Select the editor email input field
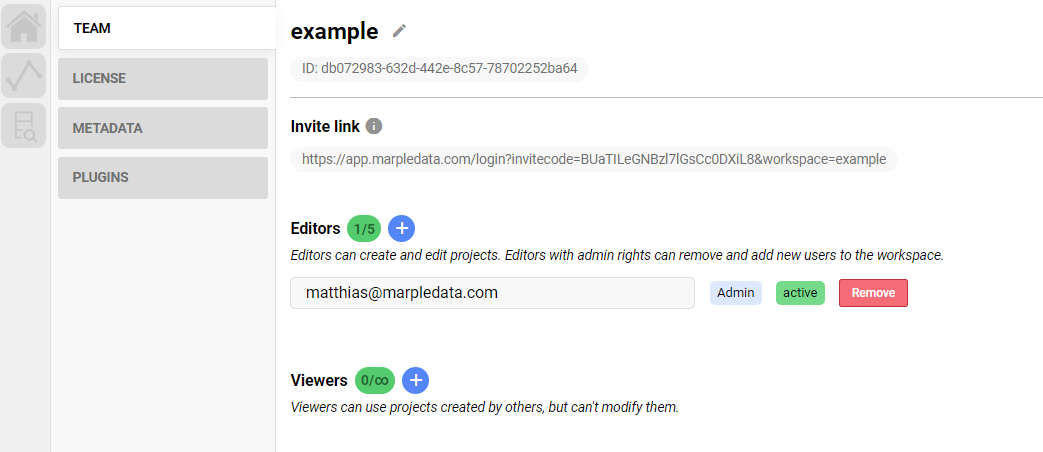 point(492,293)
